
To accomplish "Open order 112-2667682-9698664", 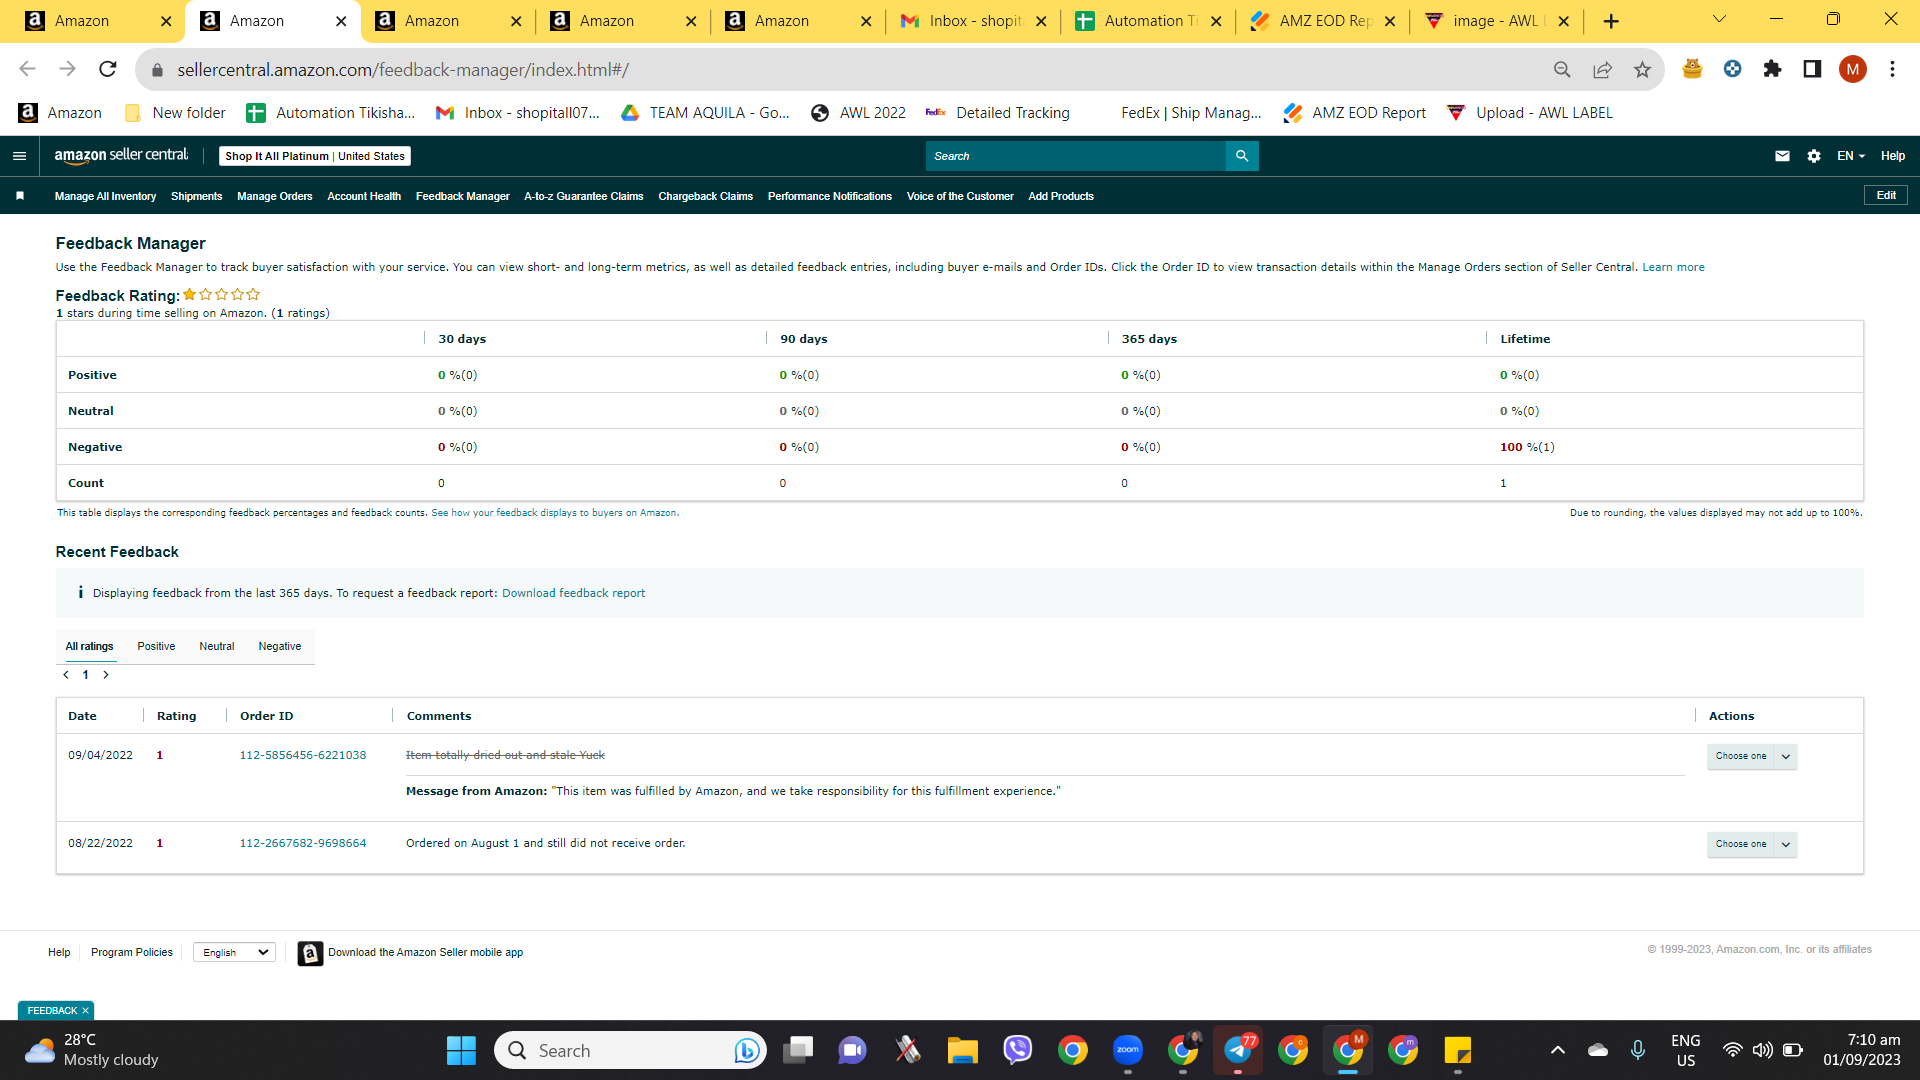I will [x=303, y=843].
